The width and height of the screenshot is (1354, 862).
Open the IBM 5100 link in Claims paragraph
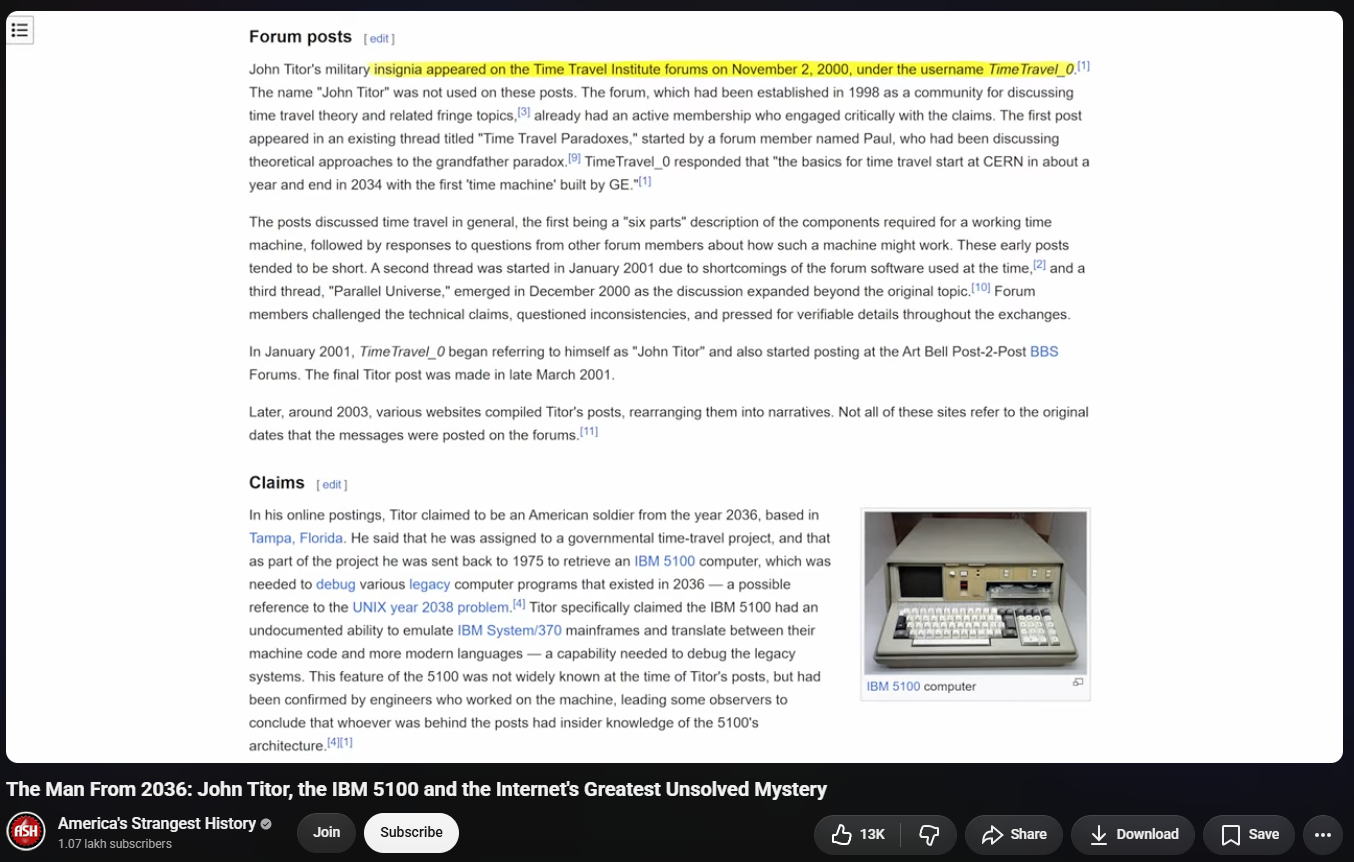(x=664, y=561)
